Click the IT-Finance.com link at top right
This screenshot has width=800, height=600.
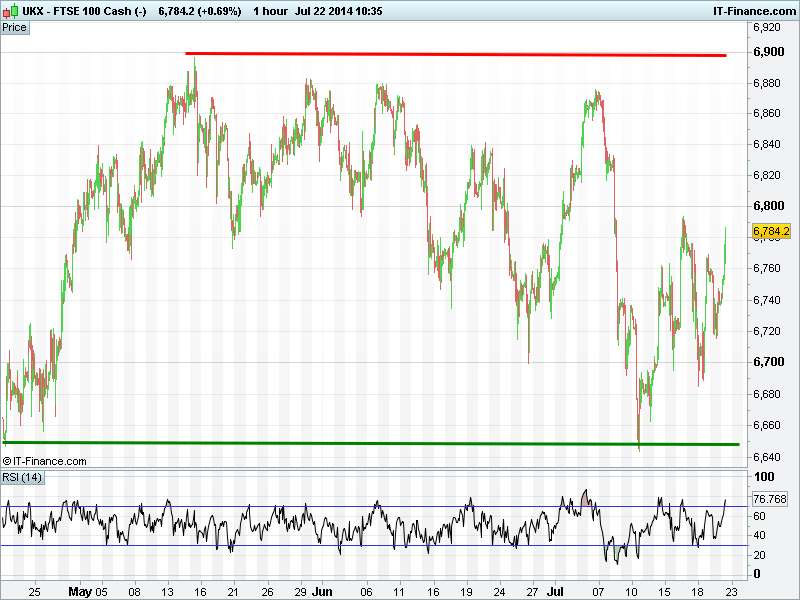755,11
